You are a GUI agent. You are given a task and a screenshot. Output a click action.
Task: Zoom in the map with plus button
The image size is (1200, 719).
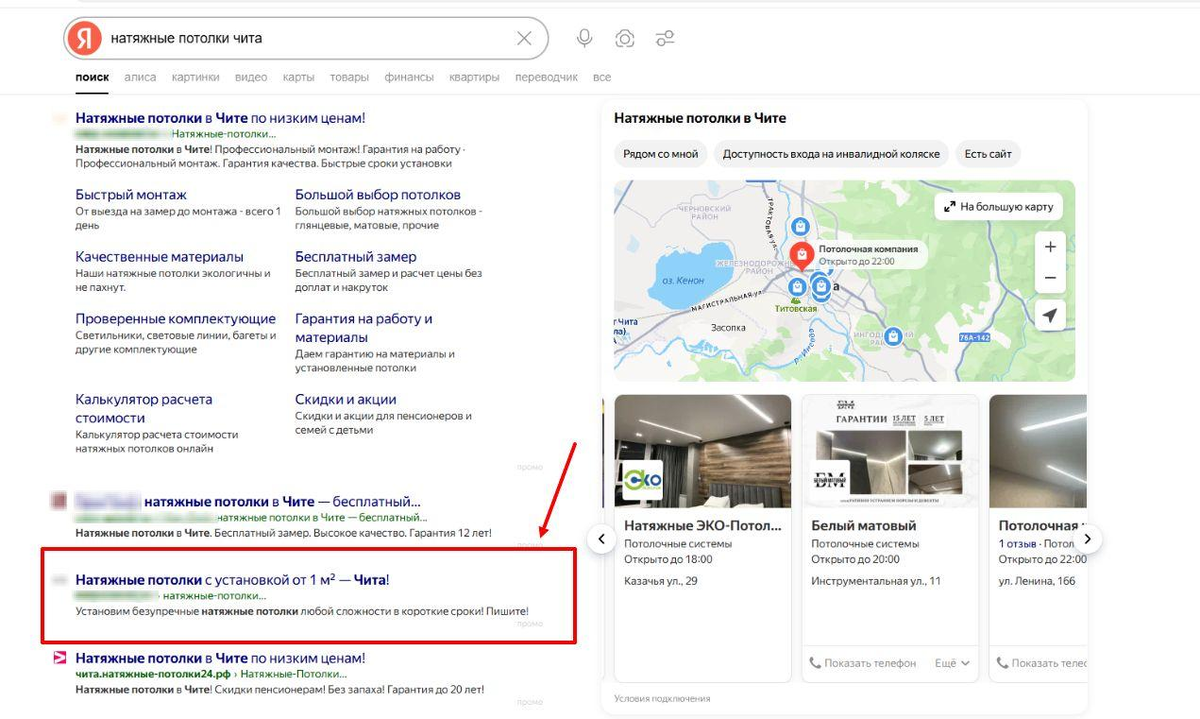point(1050,247)
